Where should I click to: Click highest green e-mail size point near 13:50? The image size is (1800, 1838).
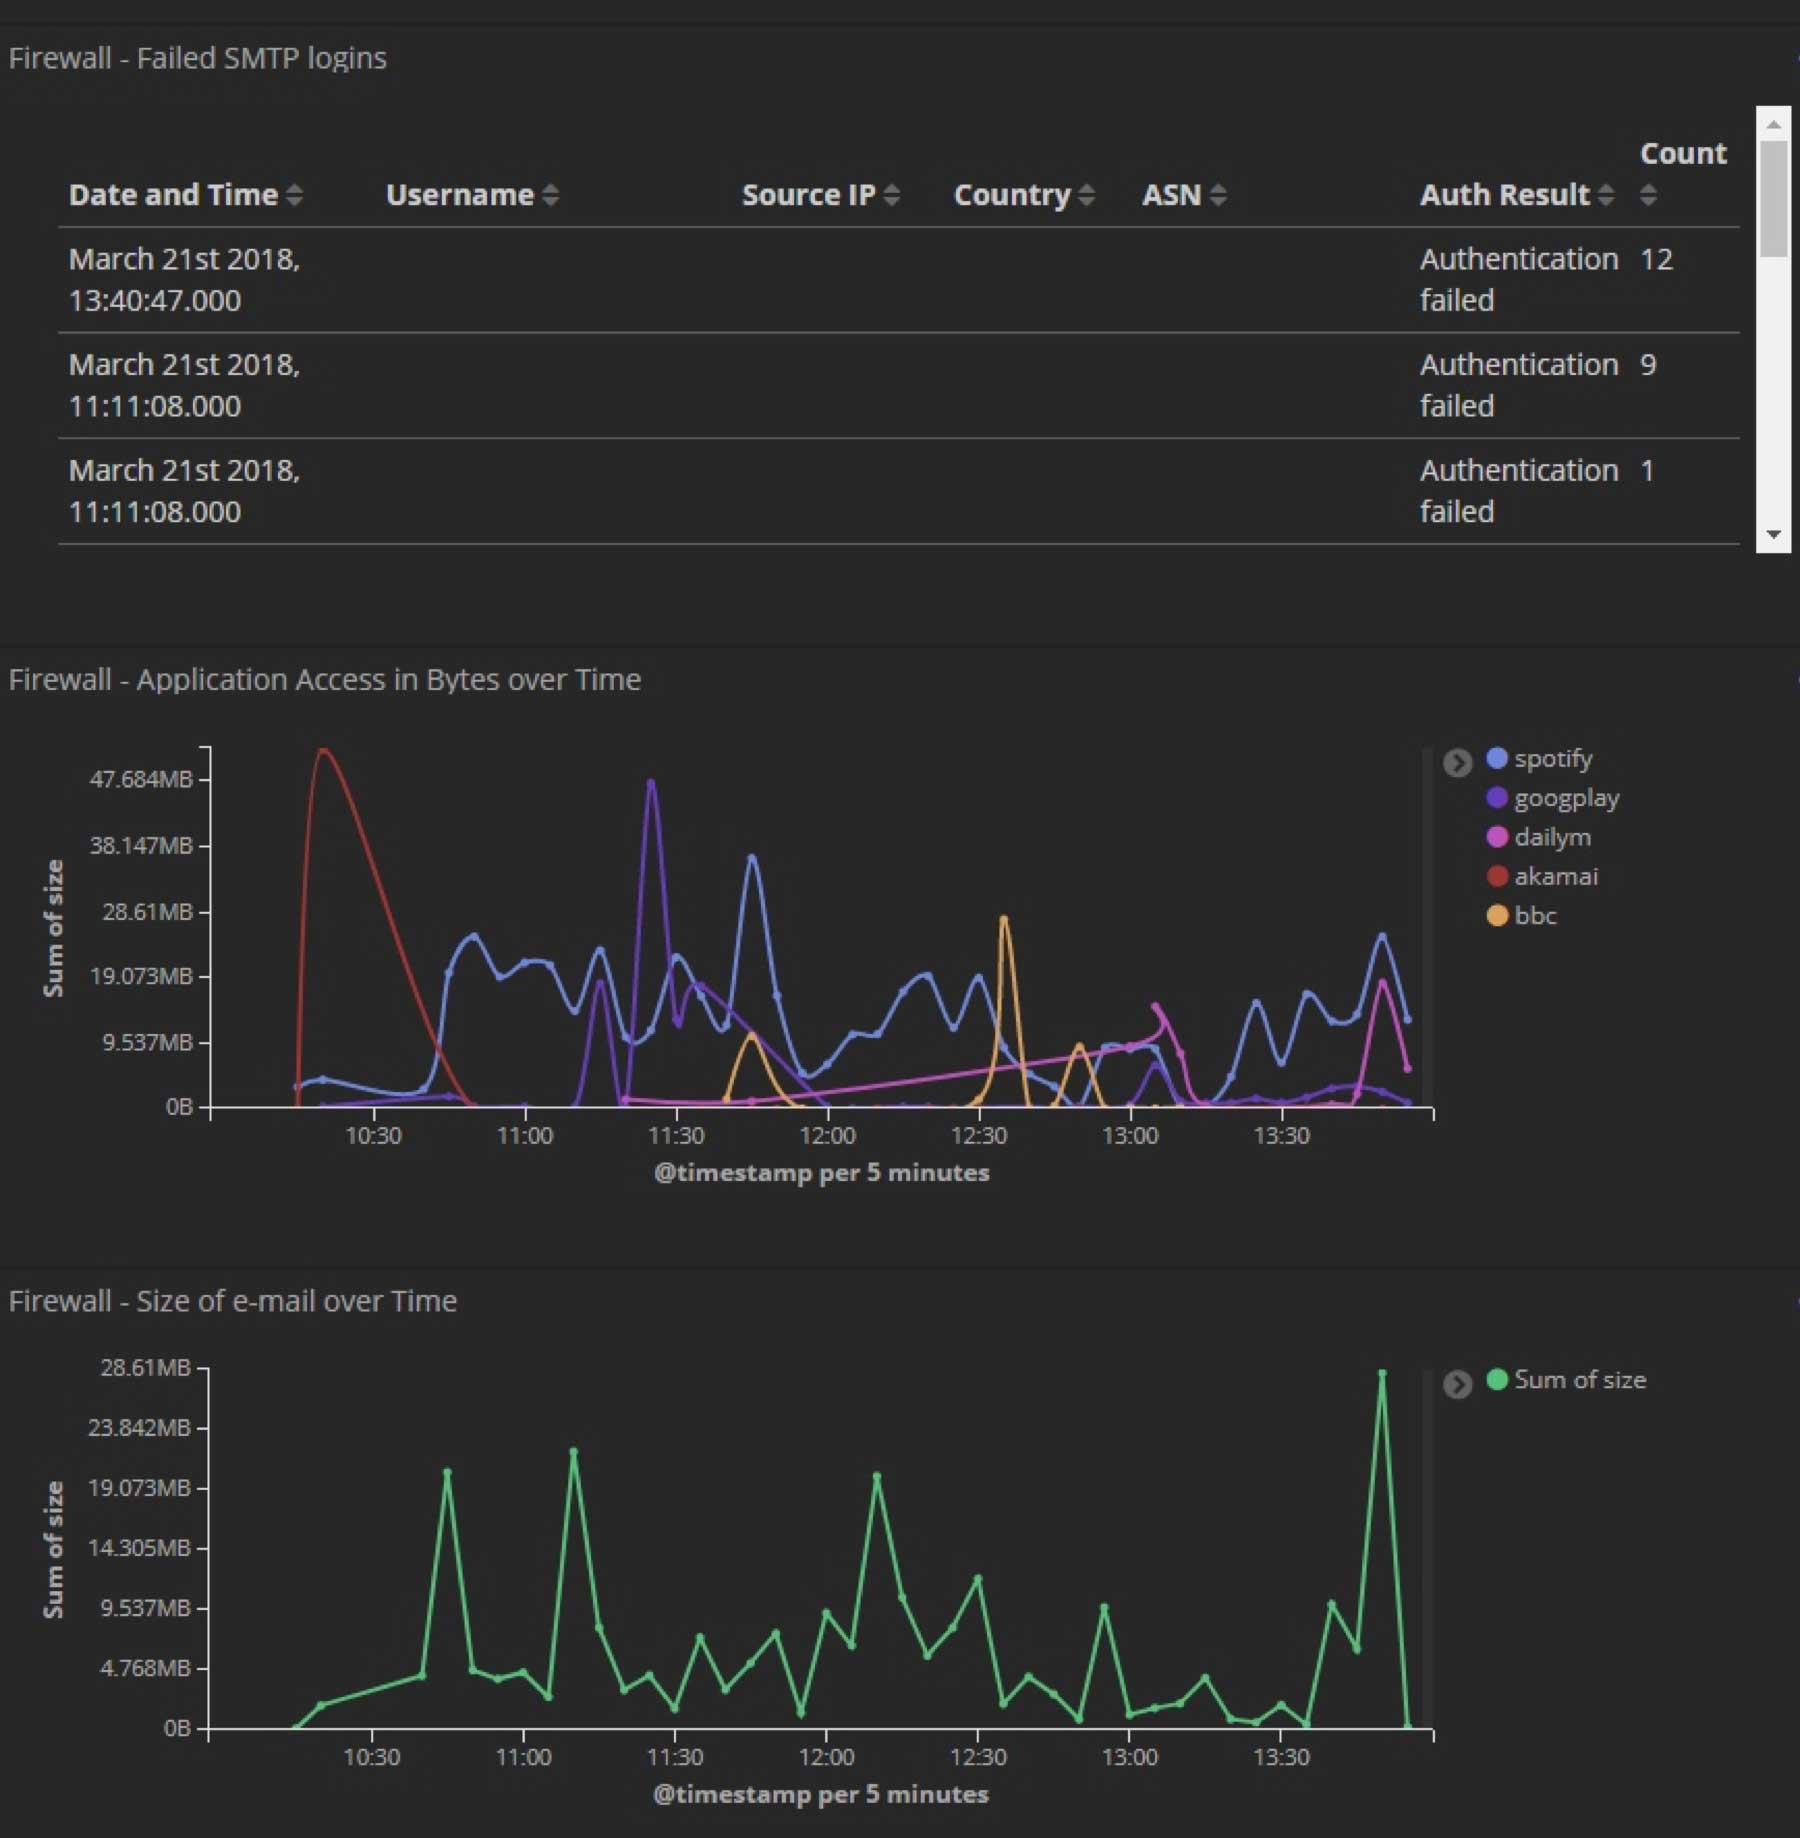point(1382,1374)
